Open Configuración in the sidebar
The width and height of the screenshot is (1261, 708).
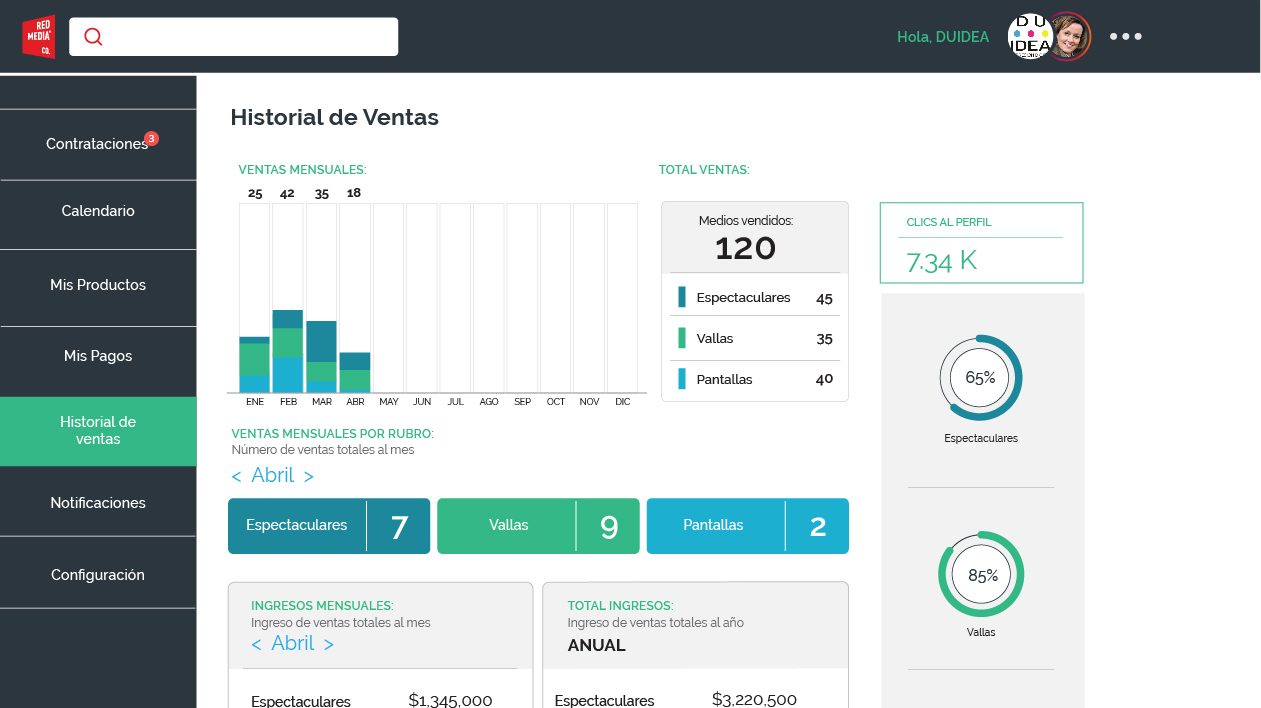click(x=98, y=575)
